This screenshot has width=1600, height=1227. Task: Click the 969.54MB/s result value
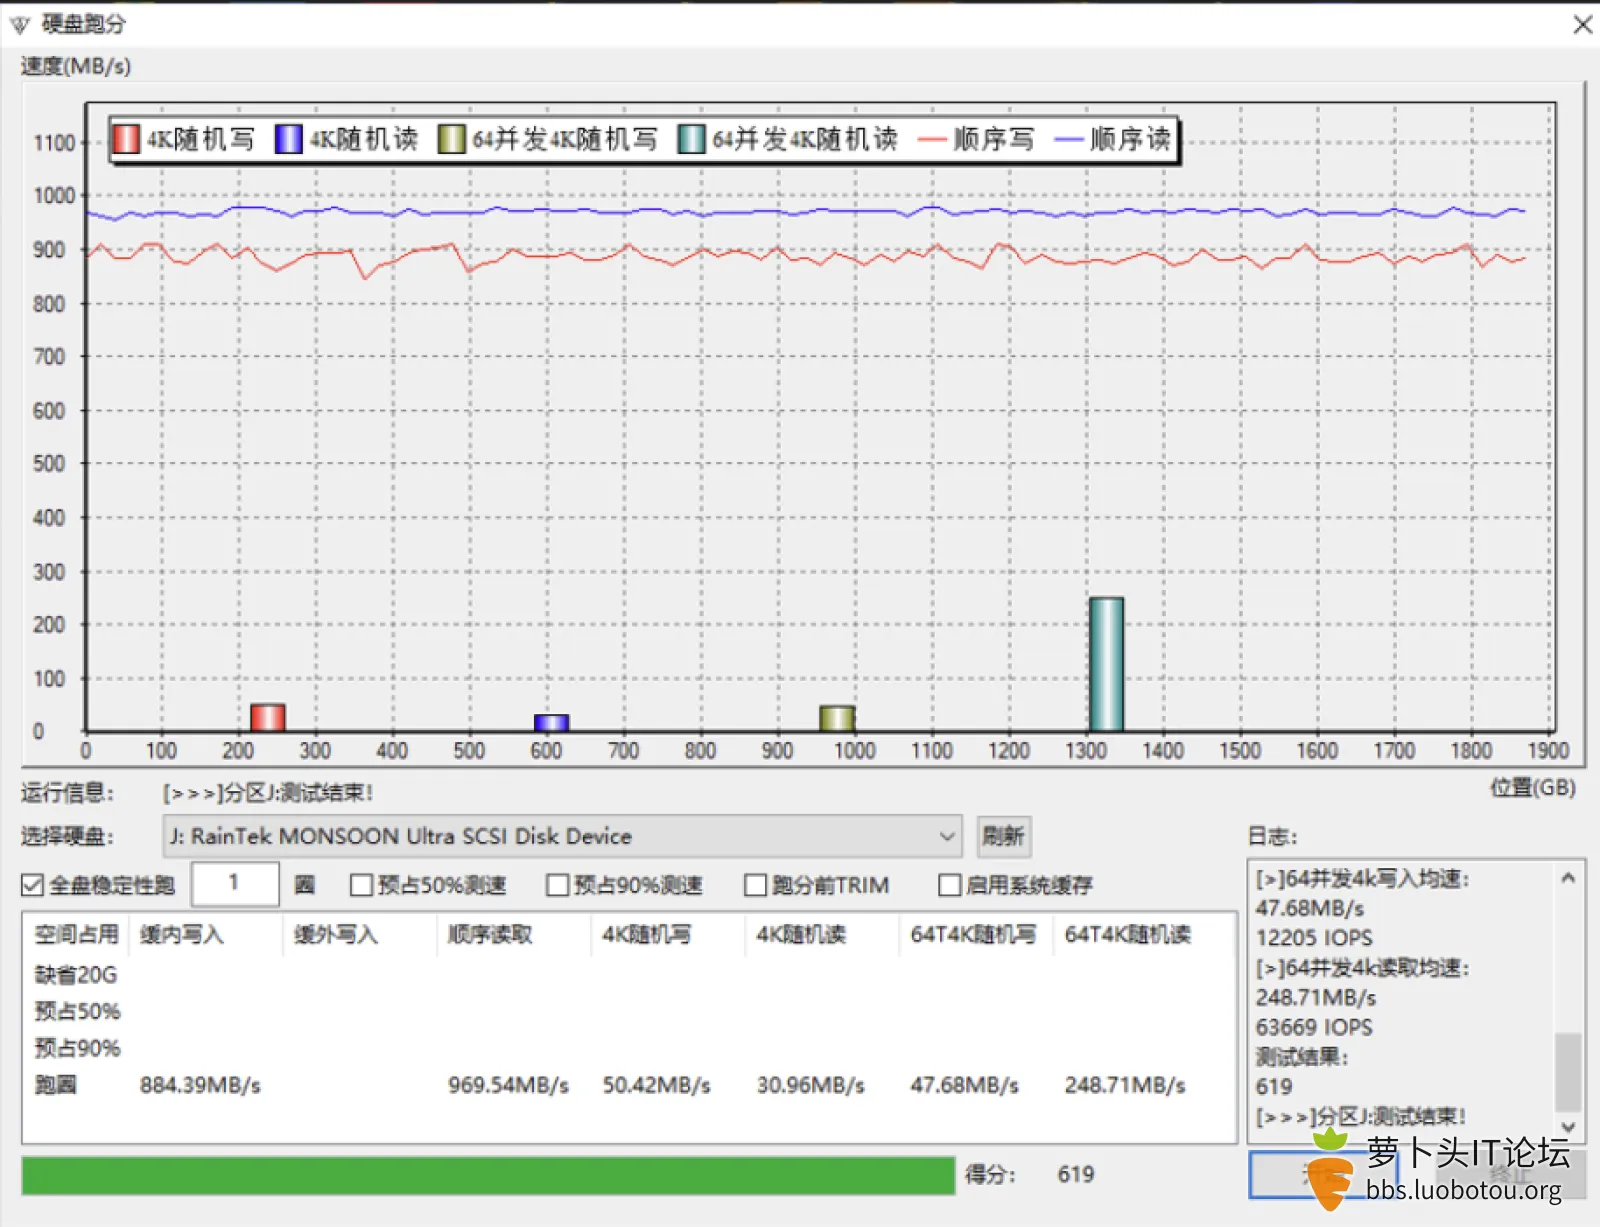click(x=508, y=1085)
